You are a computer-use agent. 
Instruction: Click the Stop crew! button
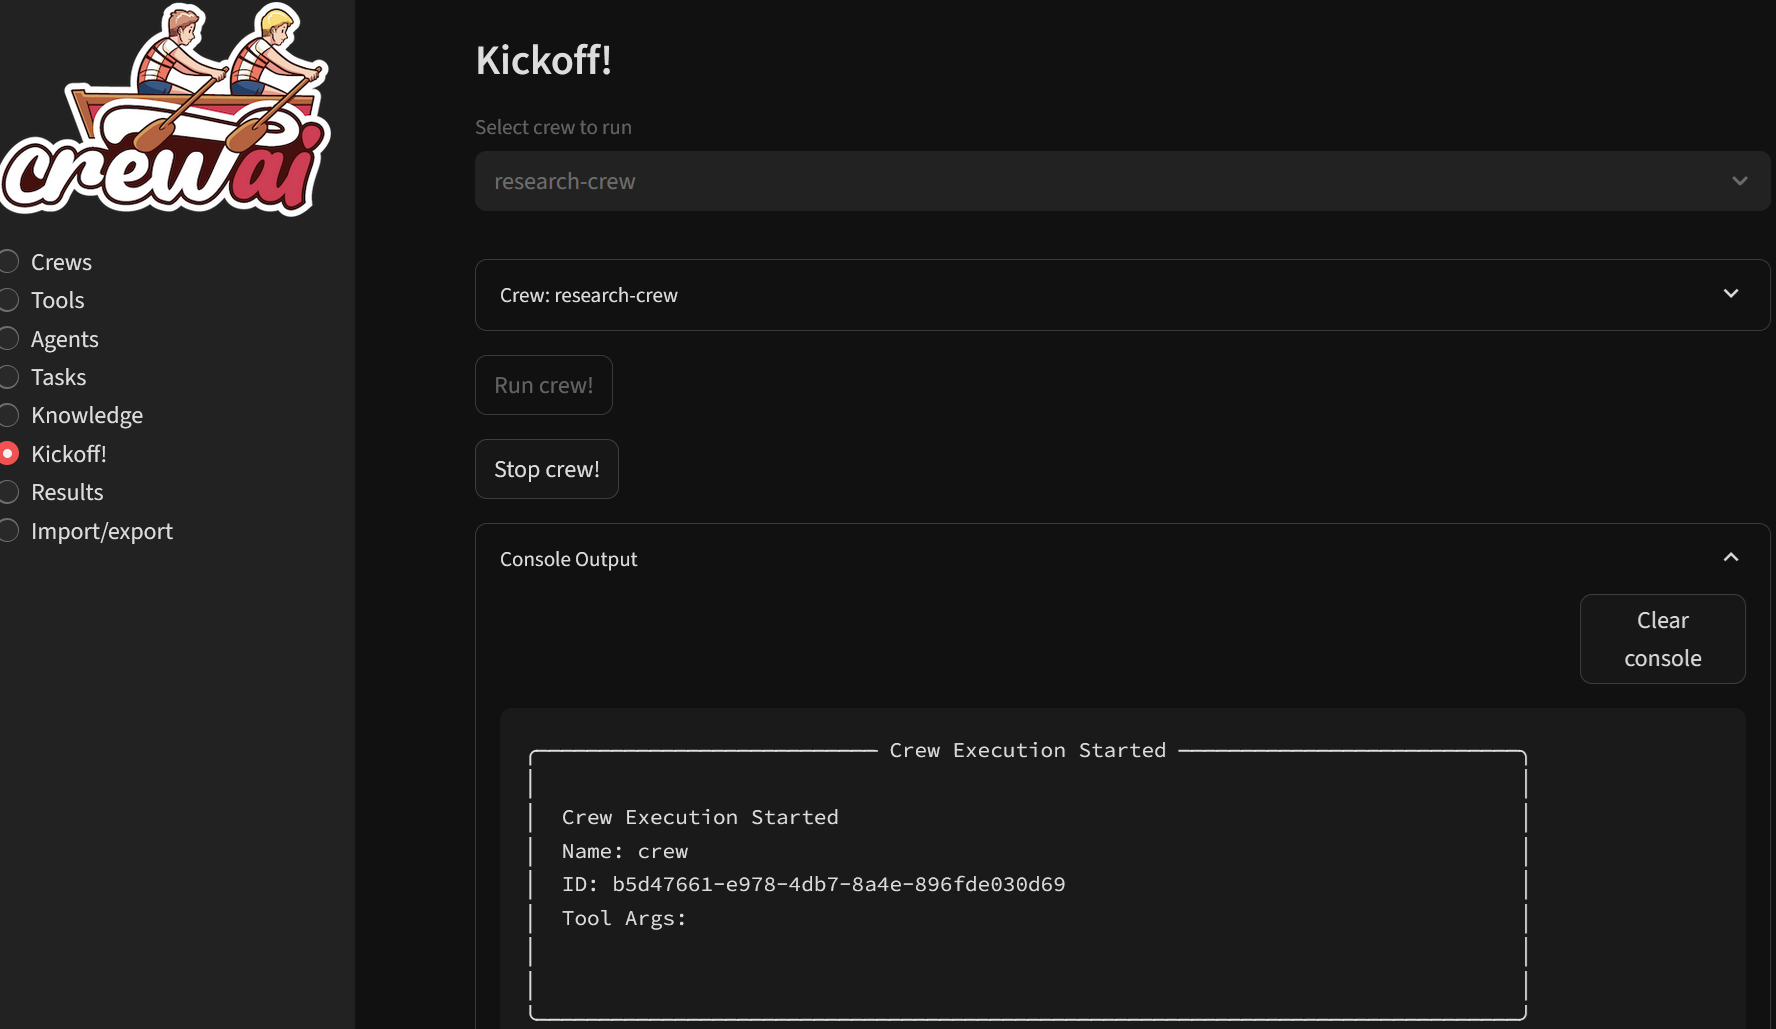[547, 469]
